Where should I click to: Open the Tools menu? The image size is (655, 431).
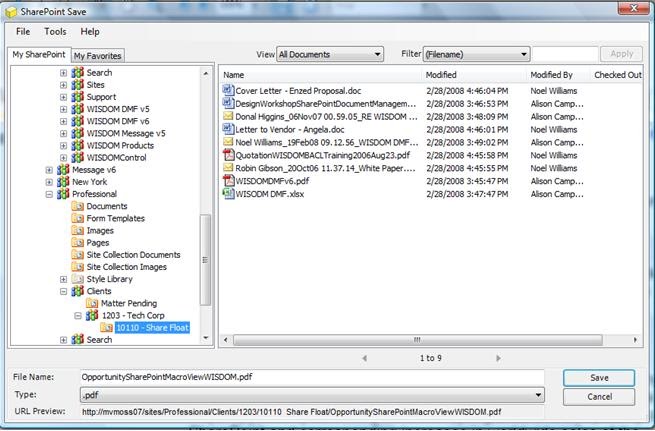point(55,32)
